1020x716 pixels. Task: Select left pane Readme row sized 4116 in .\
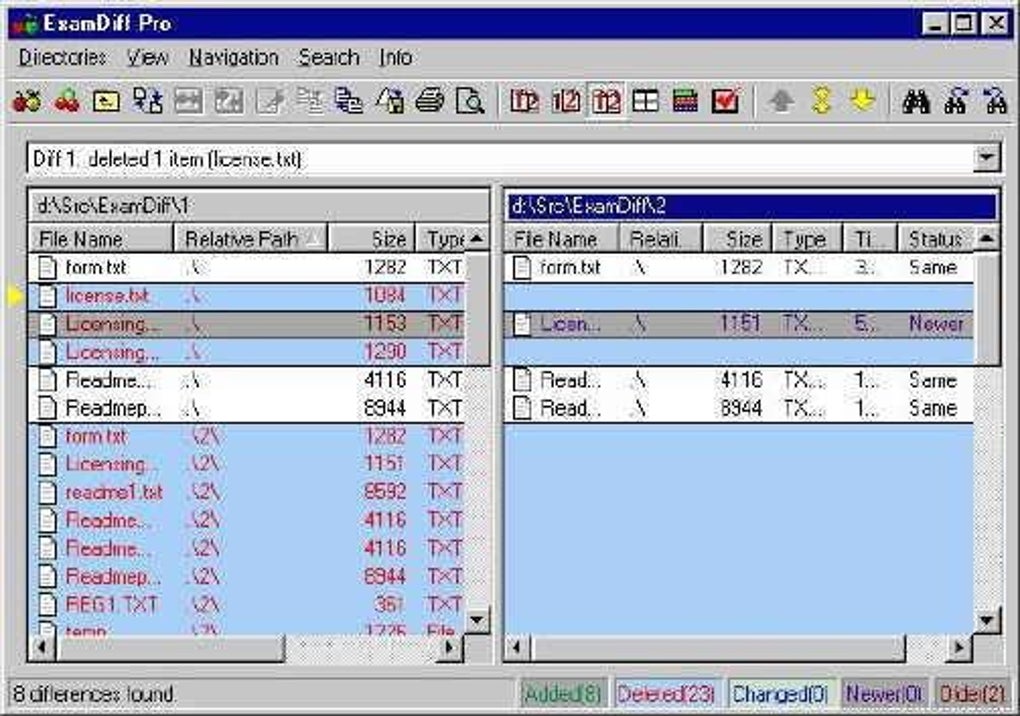(247, 380)
